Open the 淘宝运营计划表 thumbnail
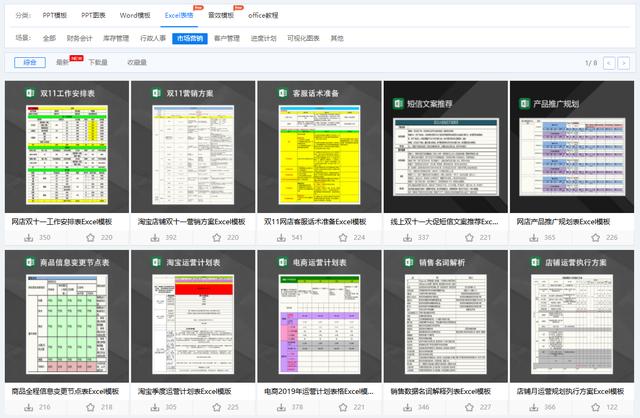Viewport: 640px width, 418px height. pos(193,316)
